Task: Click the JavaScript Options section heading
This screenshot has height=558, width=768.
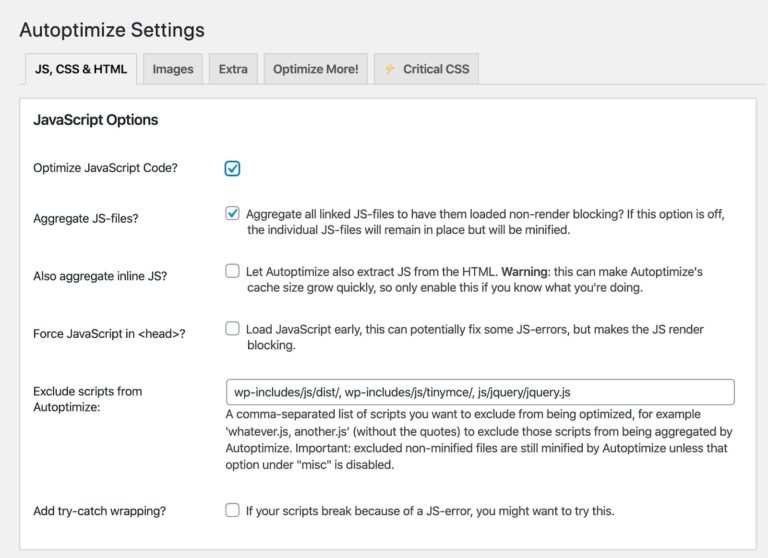Action: coord(96,120)
